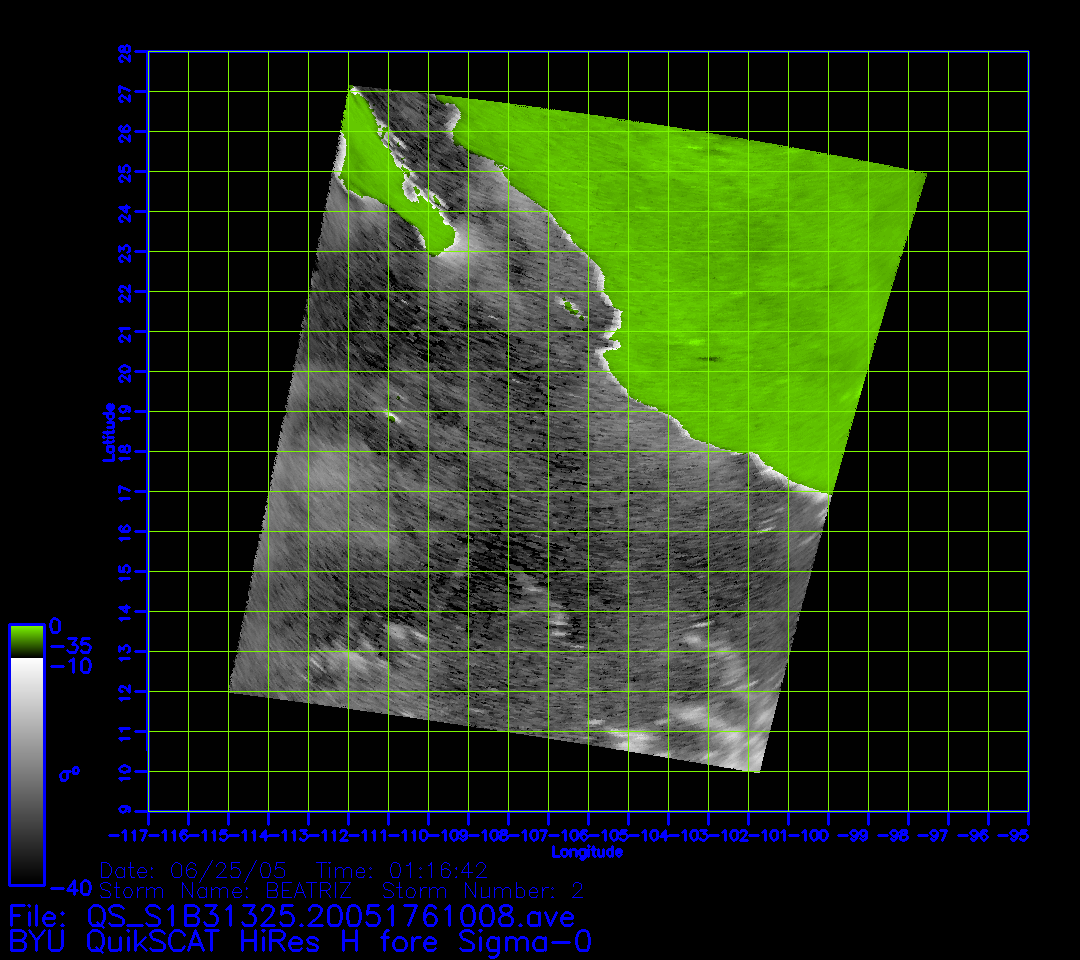Click the Longitude axis title
The image size is (1080, 960).
click(x=587, y=852)
